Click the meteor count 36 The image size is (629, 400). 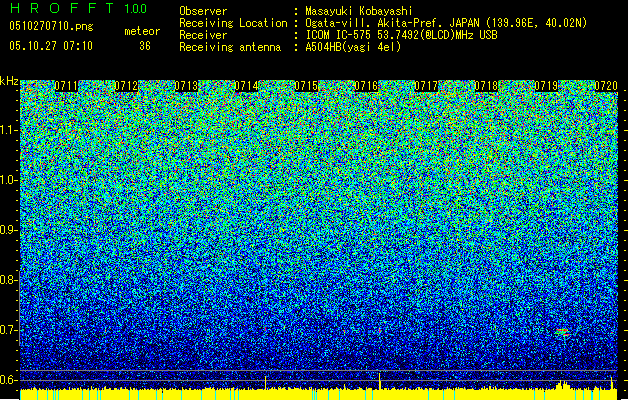click(145, 46)
